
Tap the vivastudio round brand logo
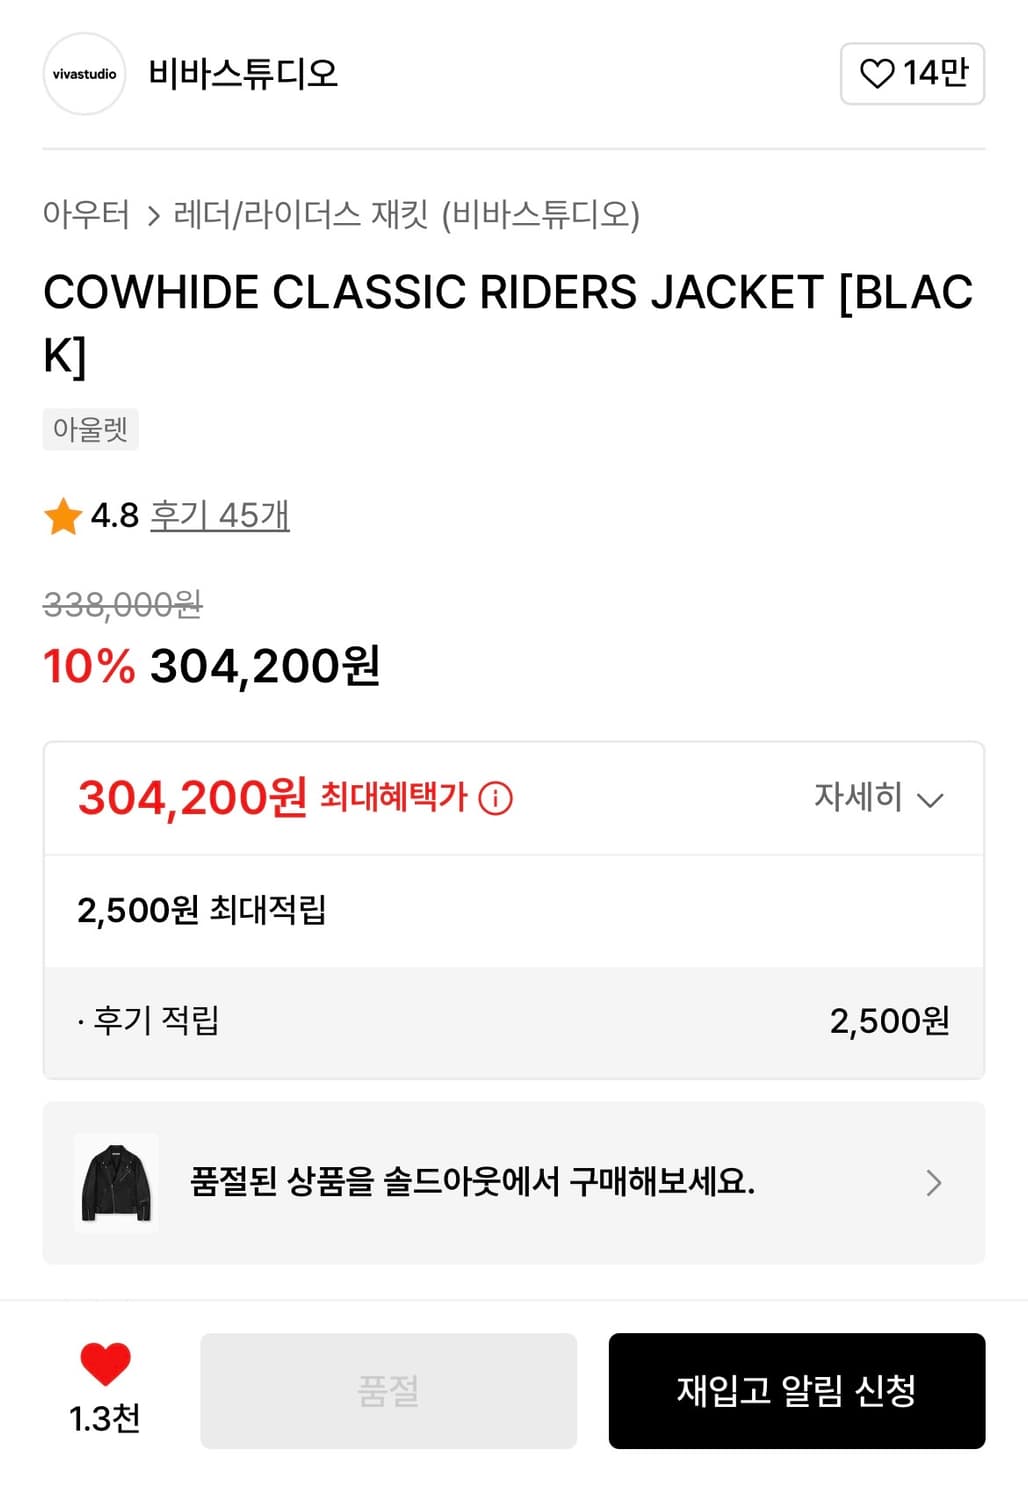click(84, 74)
